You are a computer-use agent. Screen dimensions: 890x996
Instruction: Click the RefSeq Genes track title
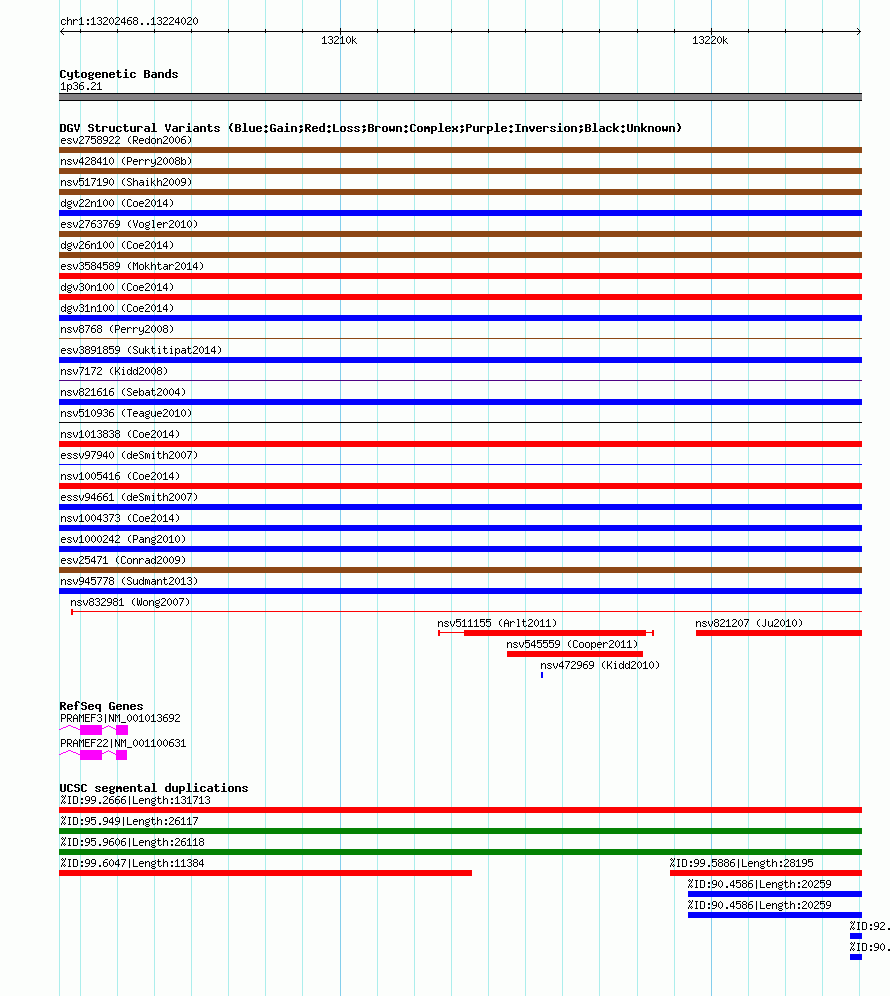coord(101,706)
